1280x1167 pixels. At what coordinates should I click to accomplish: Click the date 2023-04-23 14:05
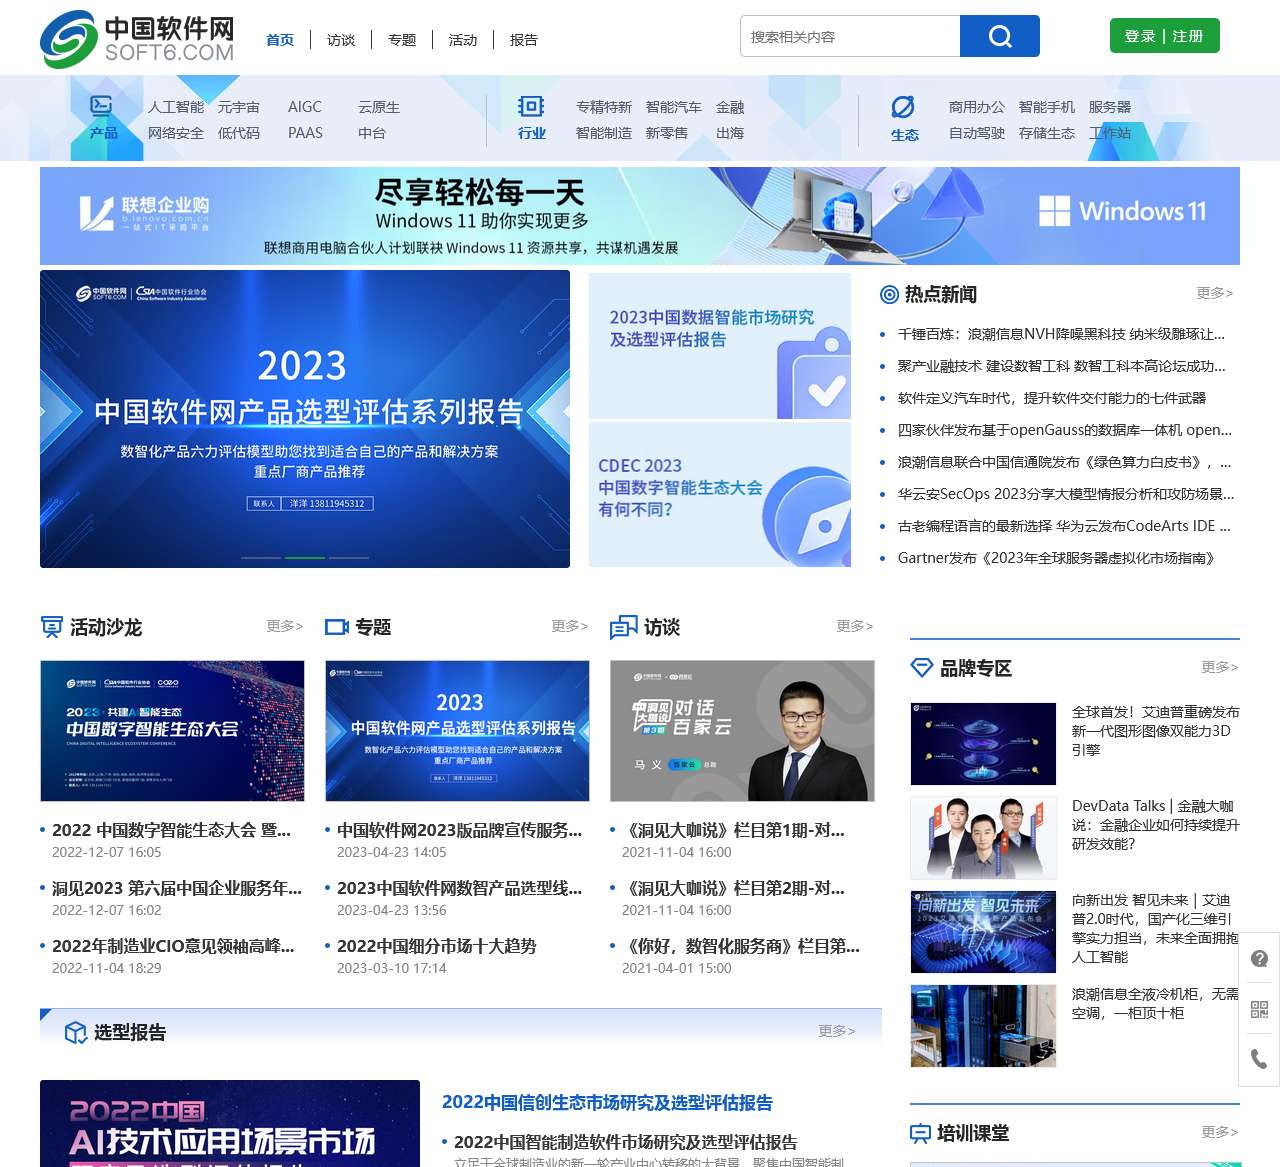392,852
